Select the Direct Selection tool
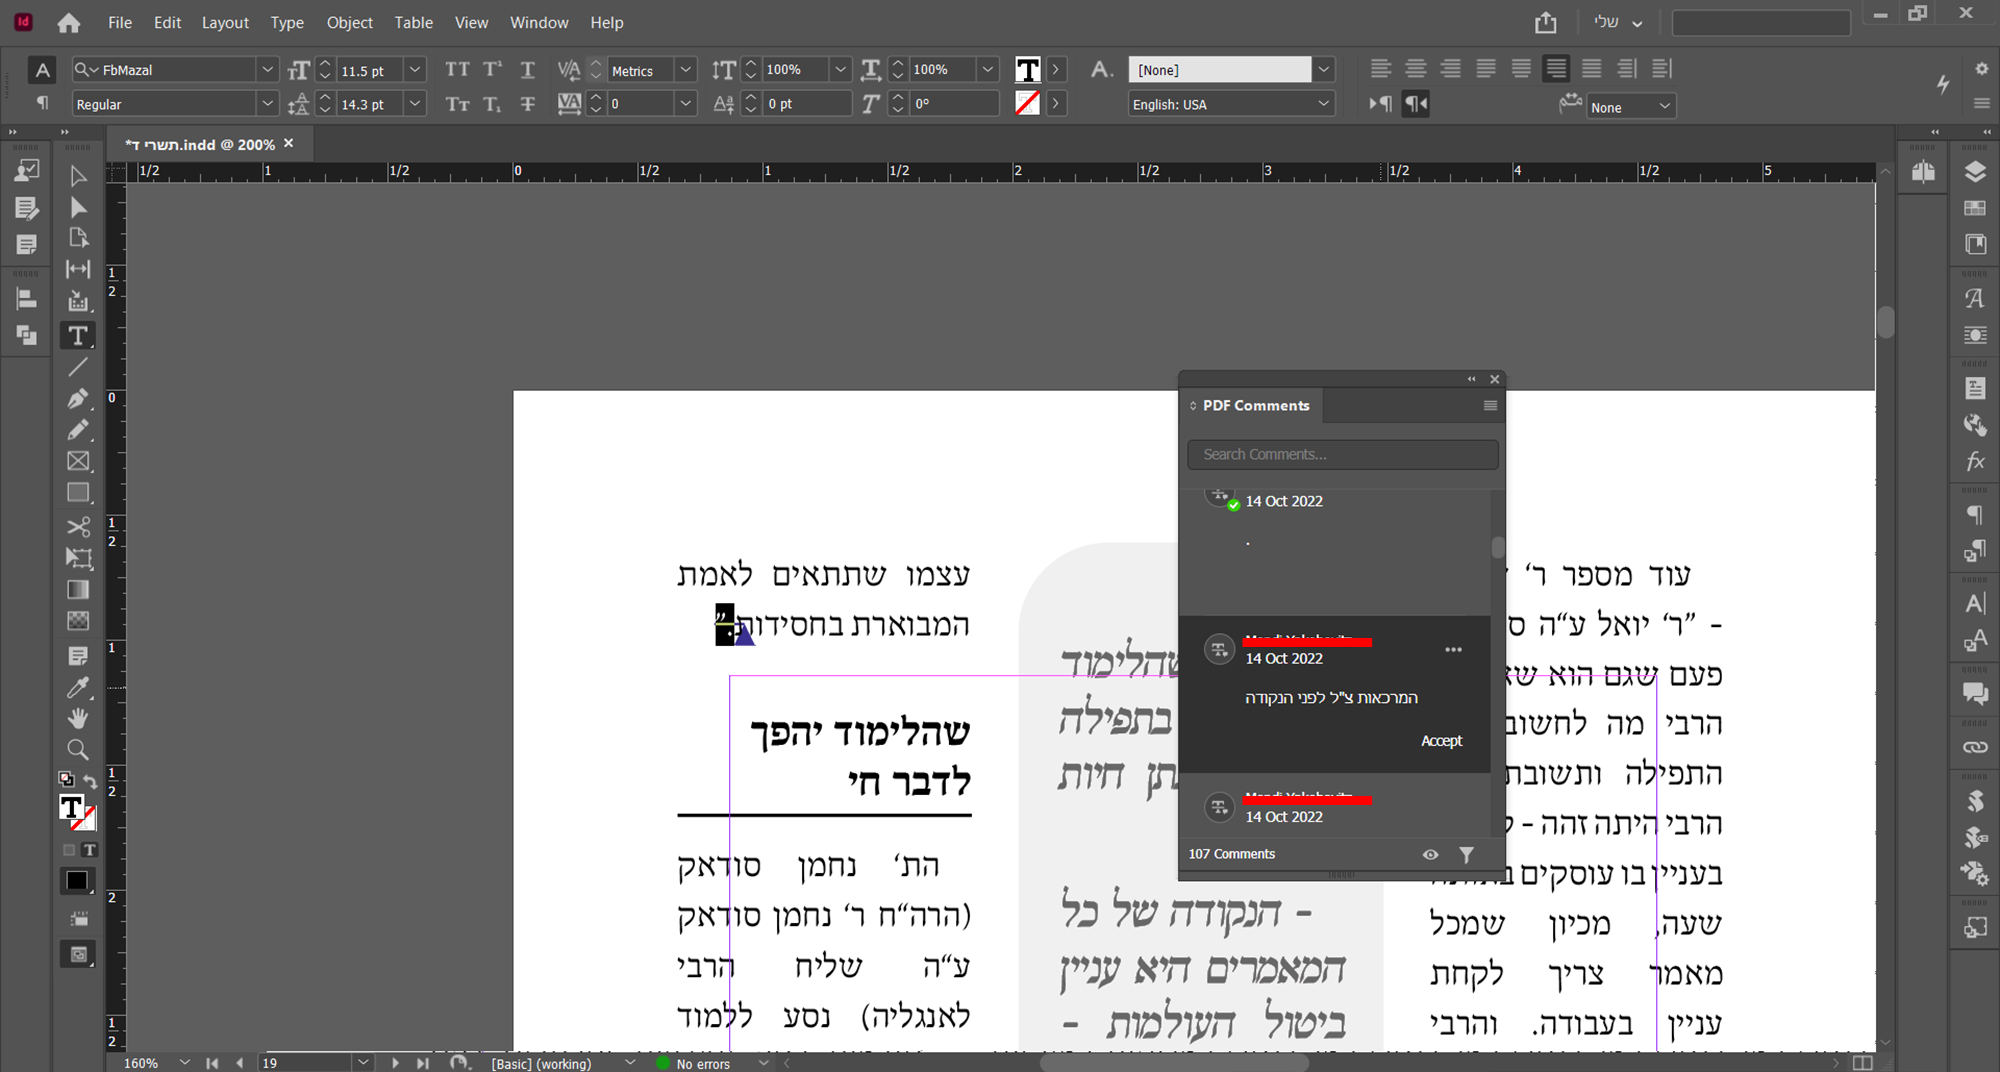 click(x=78, y=207)
